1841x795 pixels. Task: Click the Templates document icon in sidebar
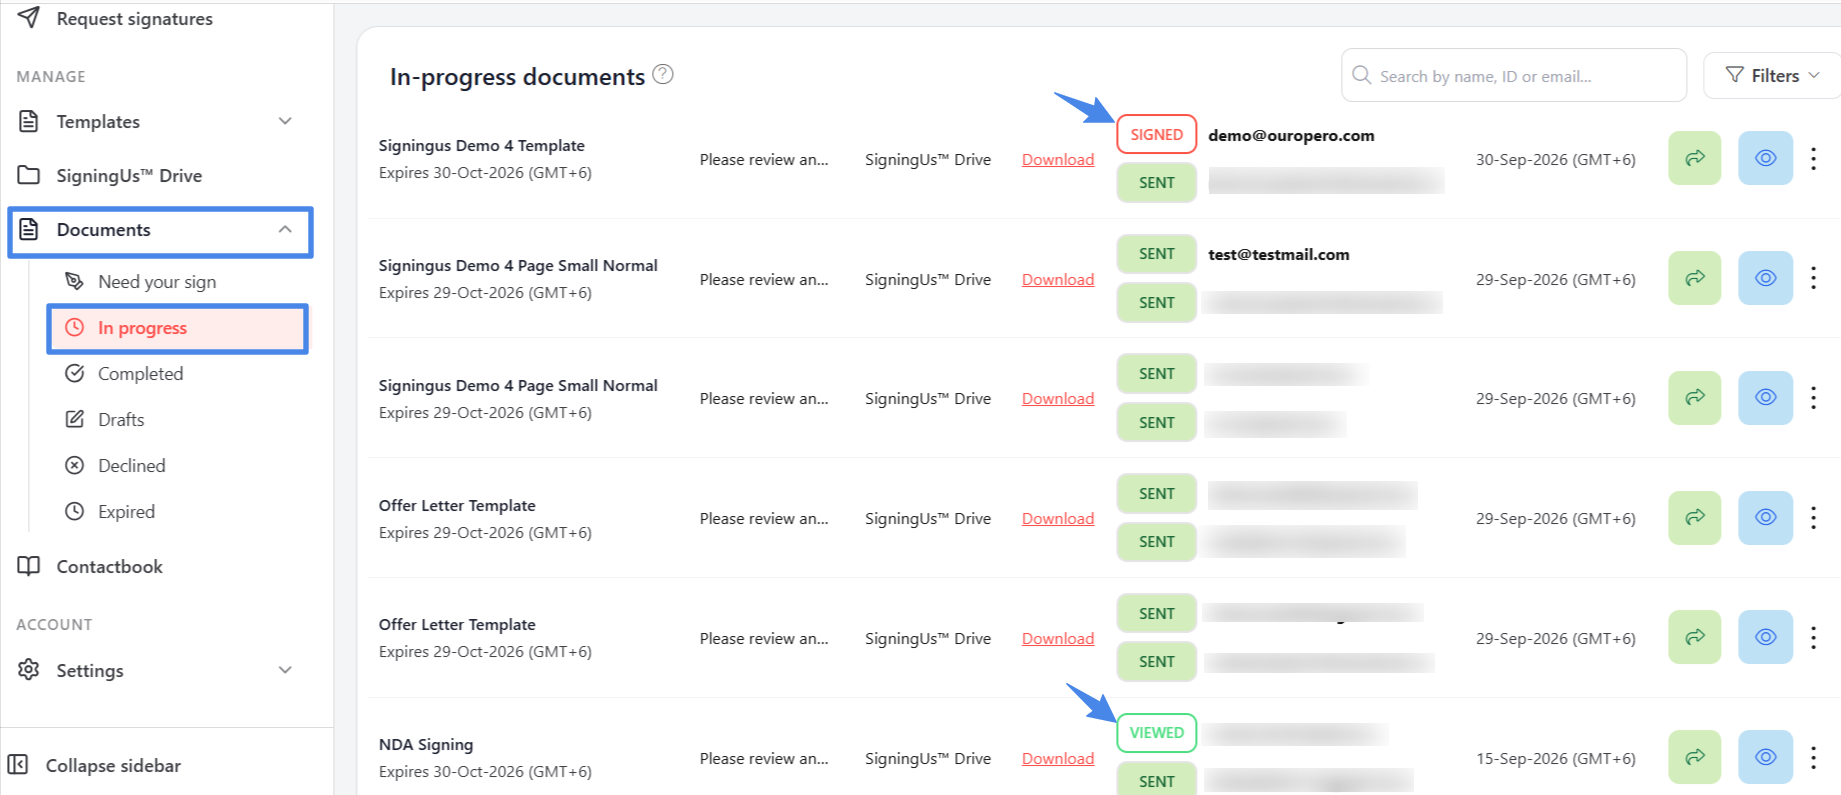[x=29, y=121]
